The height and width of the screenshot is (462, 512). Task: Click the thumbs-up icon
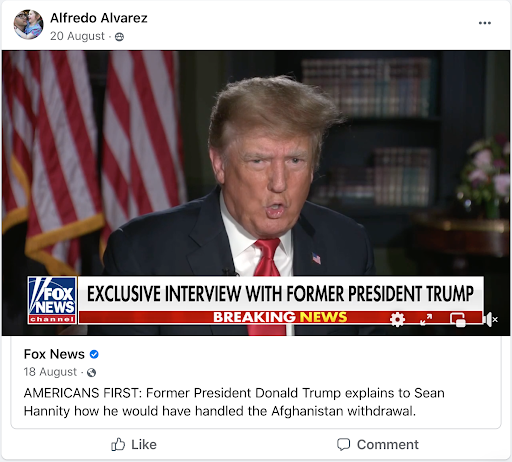tap(118, 445)
